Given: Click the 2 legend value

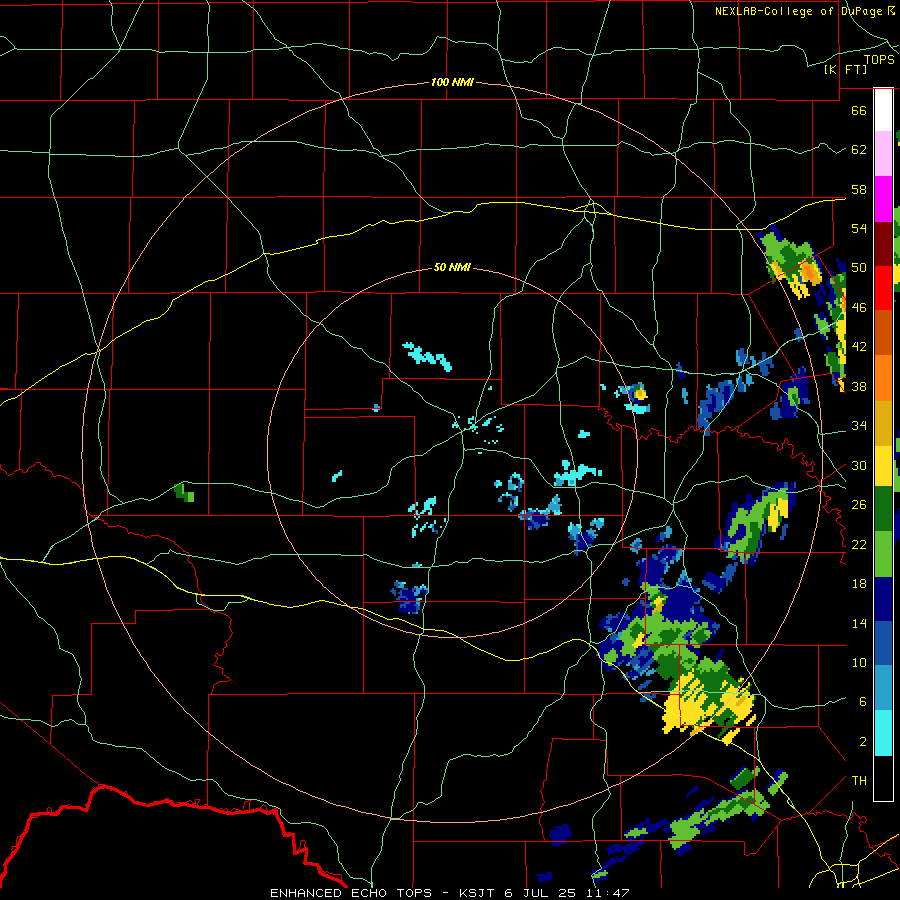Looking at the screenshot, I should (862, 742).
